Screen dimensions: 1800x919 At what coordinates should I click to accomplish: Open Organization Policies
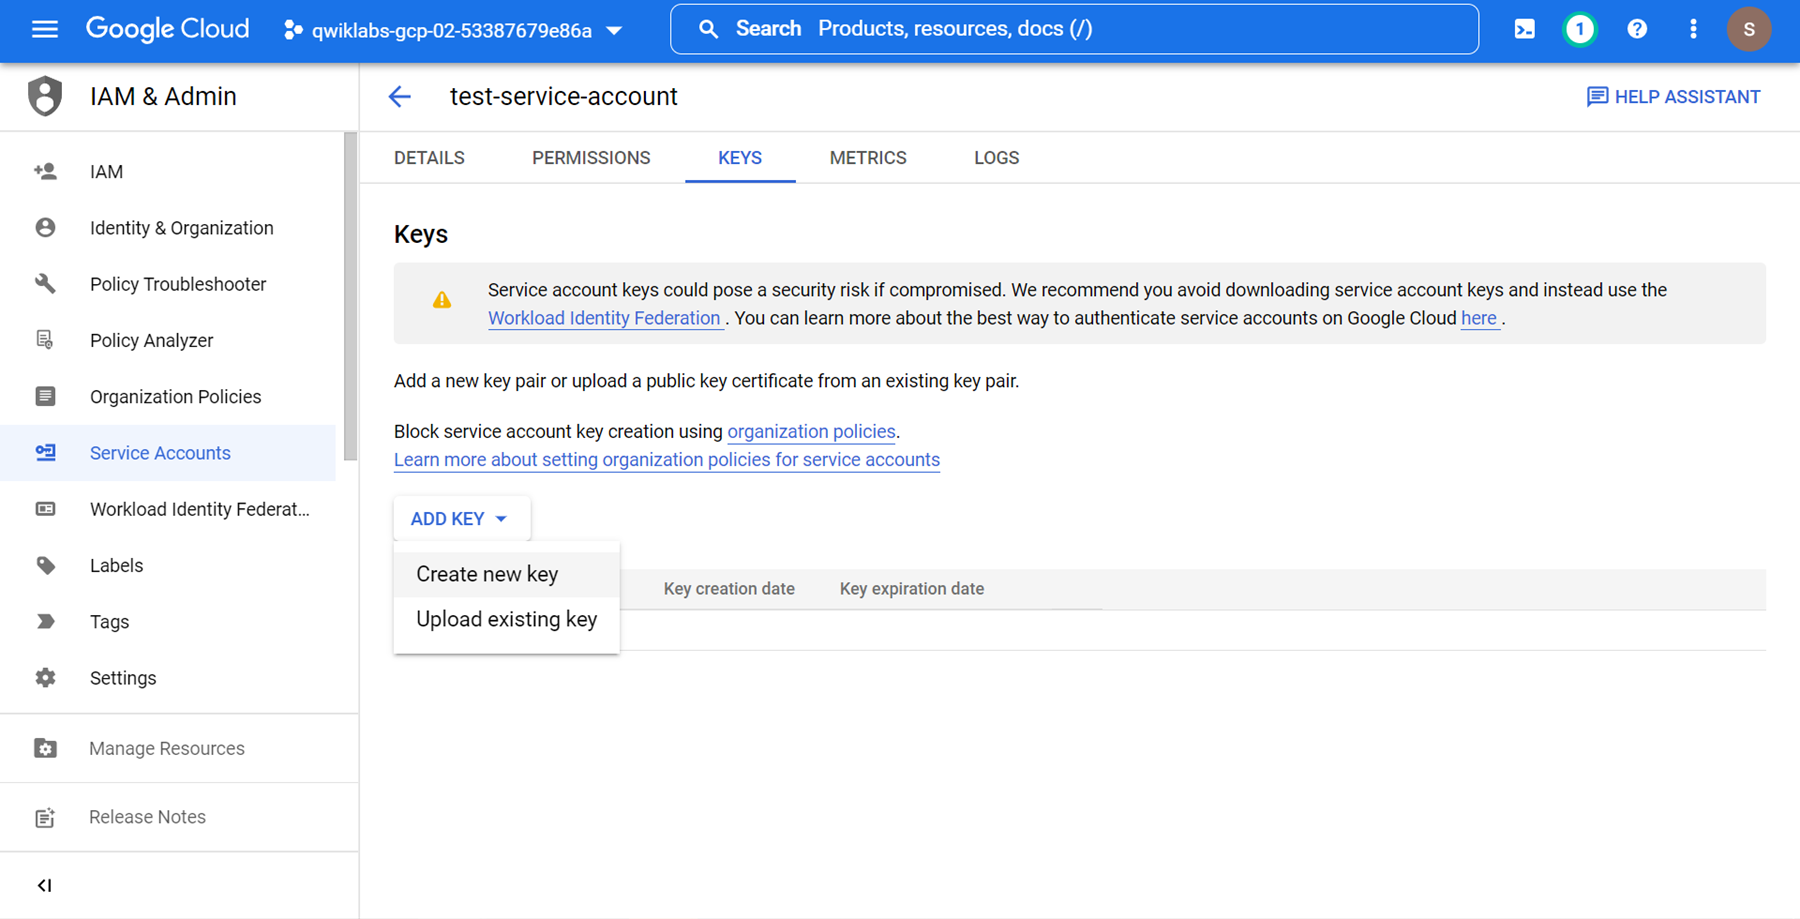[x=168, y=396]
